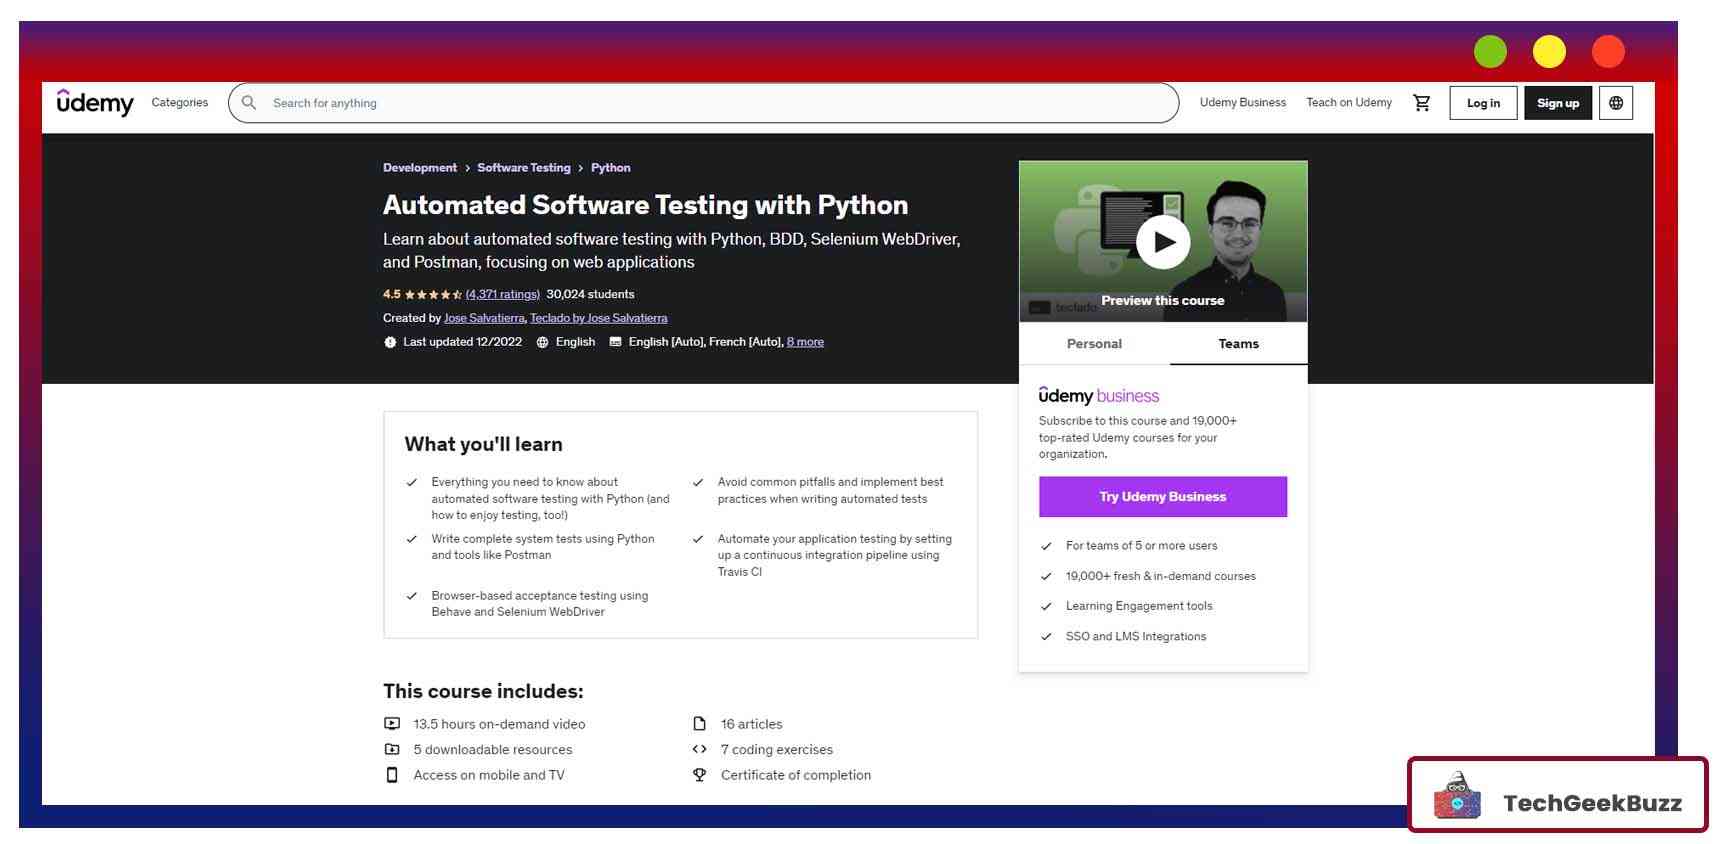Expand the "8 more" subtitle languages

pyautogui.click(x=805, y=342)
